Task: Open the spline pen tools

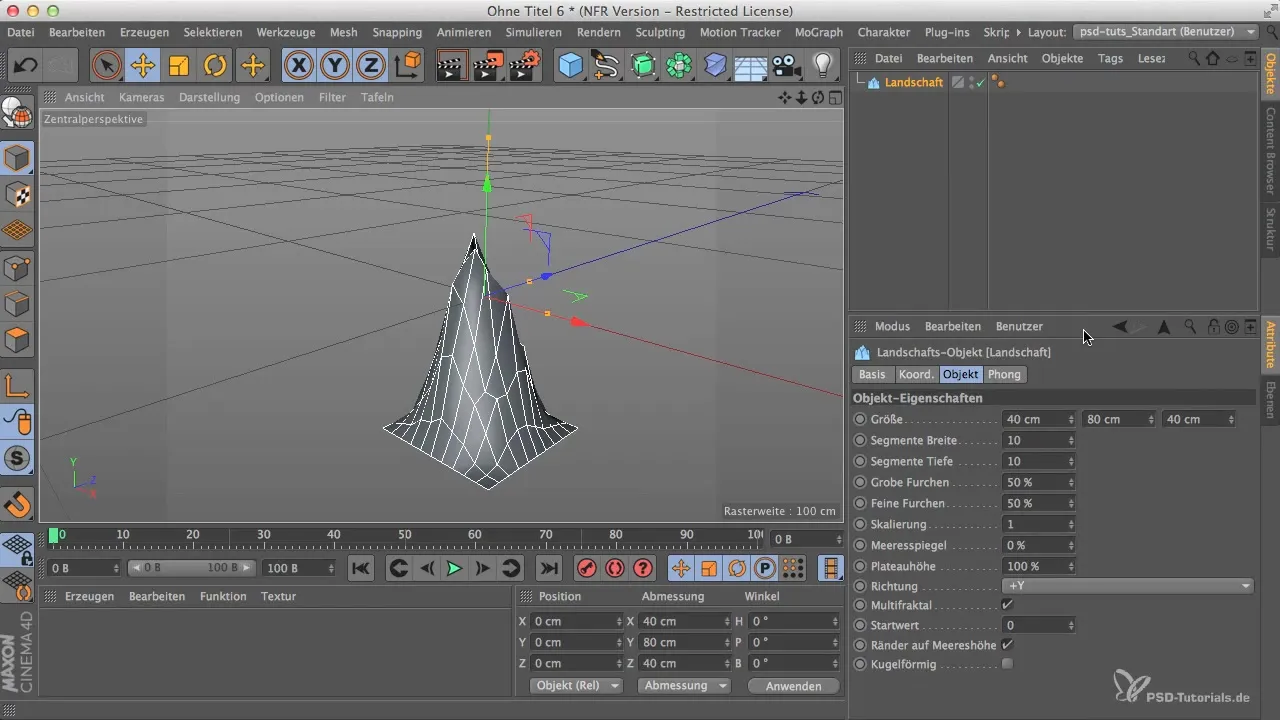Action: [606, 66]
